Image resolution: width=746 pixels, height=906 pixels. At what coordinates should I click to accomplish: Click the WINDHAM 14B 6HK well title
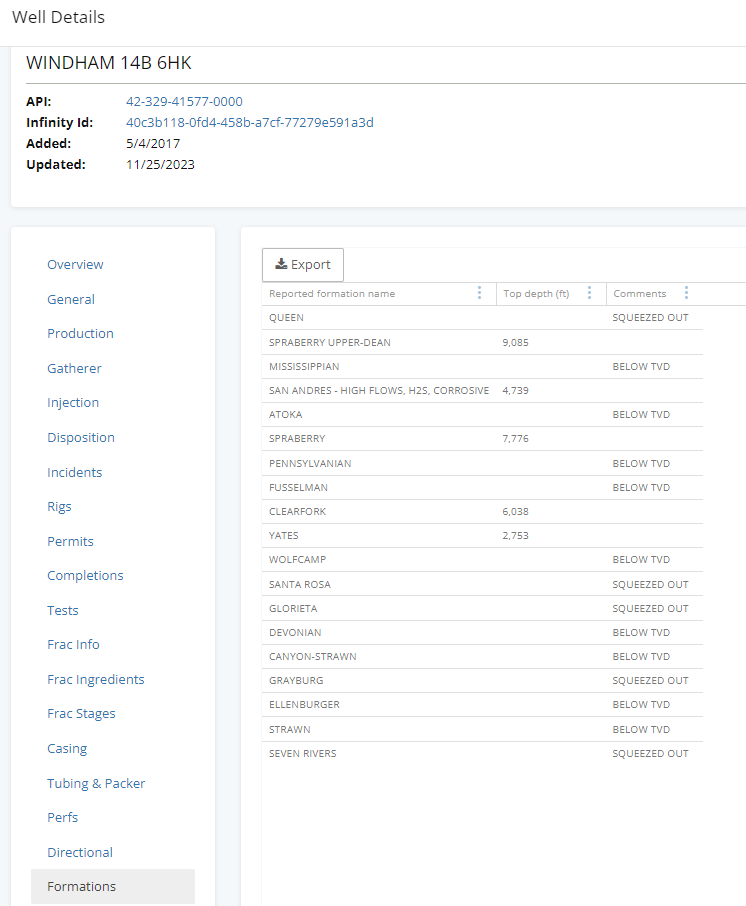point(109,62)
